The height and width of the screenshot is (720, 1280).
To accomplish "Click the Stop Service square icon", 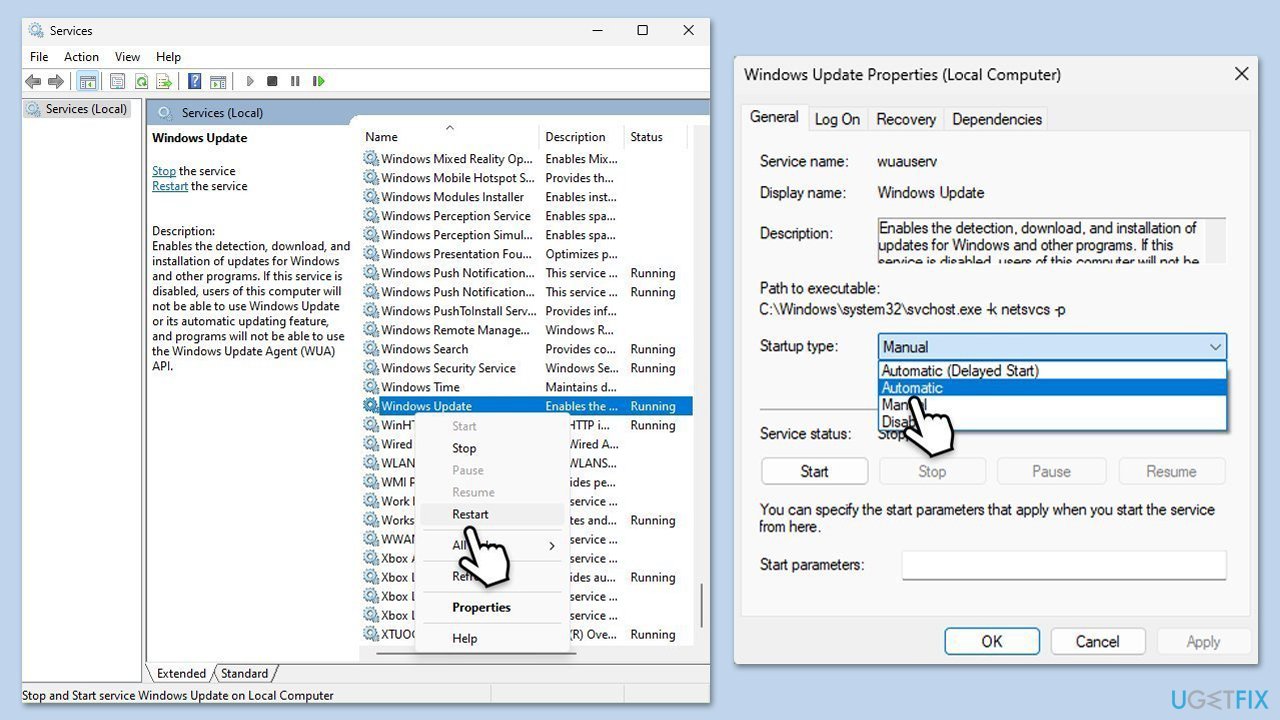I will click(272, 81).
